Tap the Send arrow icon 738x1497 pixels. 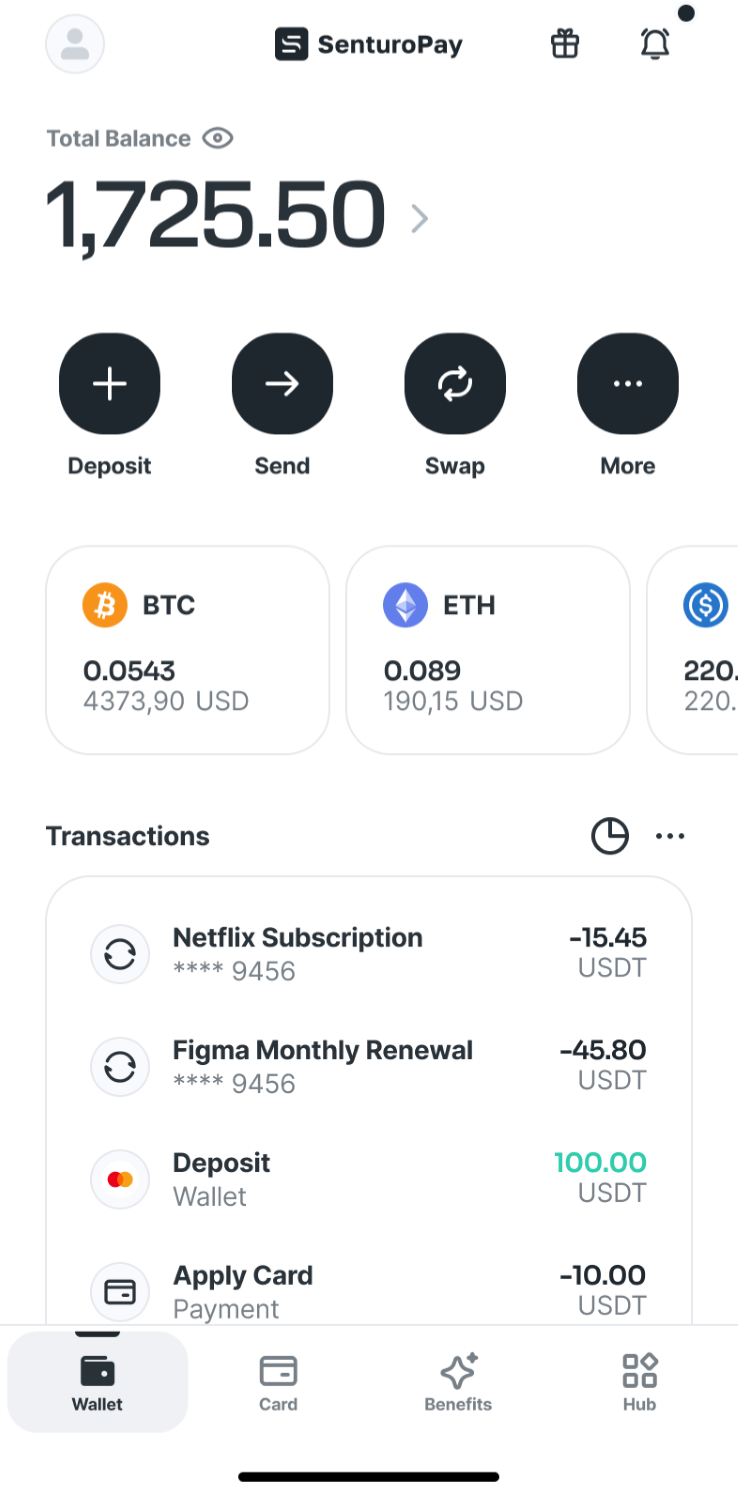coord(282,384)
